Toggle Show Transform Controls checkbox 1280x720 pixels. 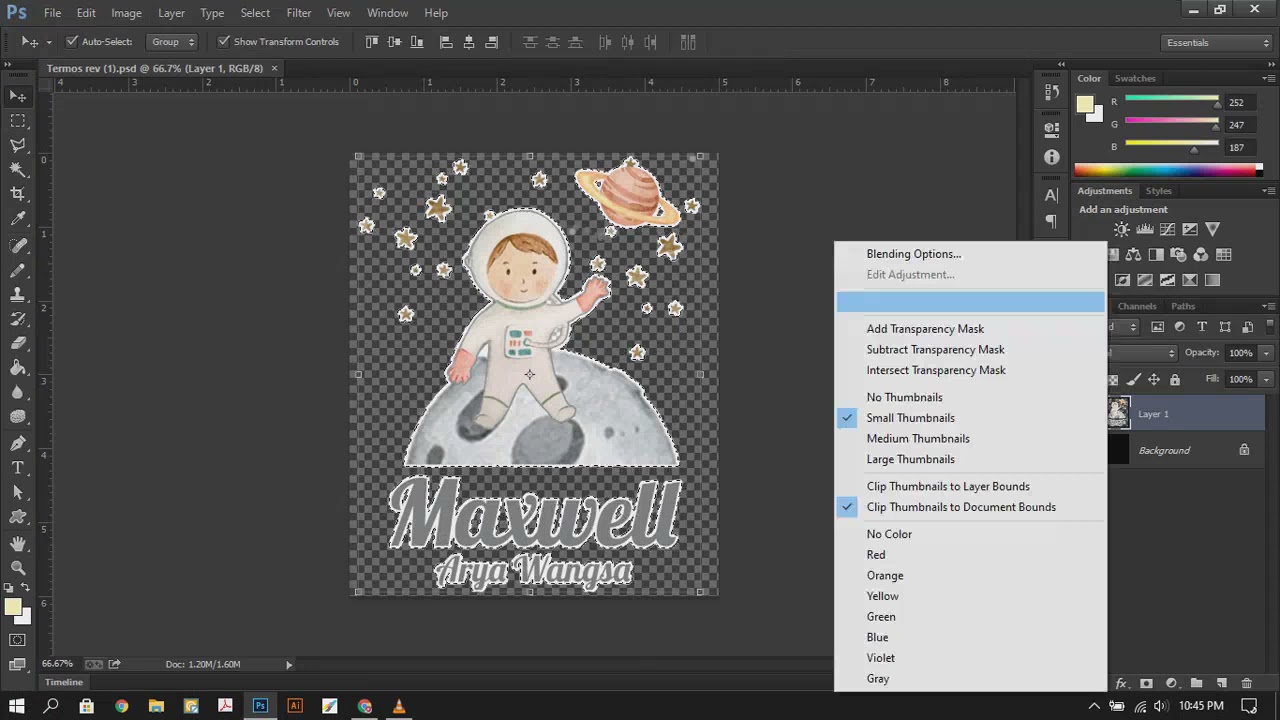(x=224, y=42)
